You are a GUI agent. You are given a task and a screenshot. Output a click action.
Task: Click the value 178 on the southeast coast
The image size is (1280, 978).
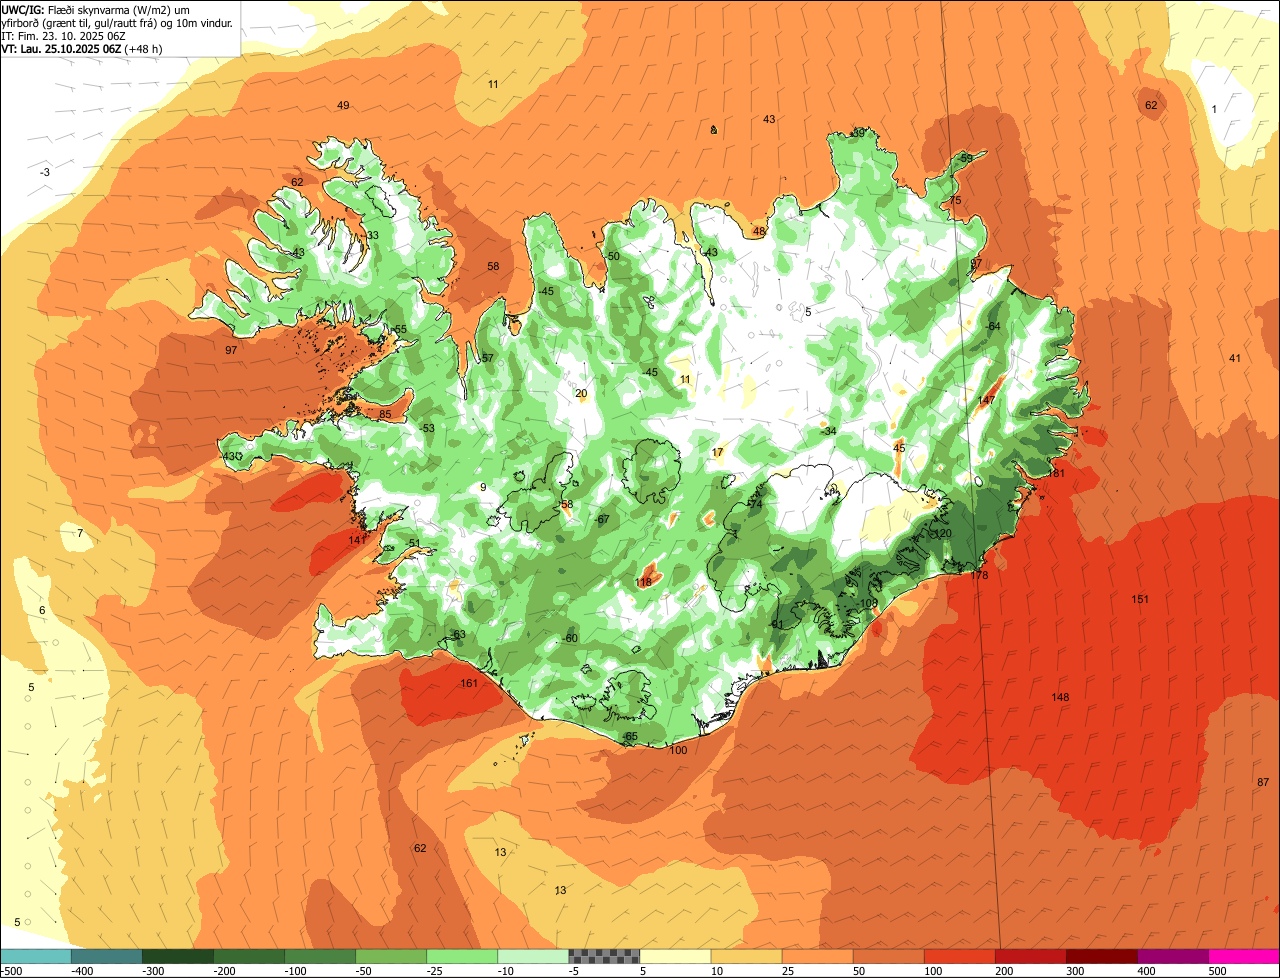[979, 575]
